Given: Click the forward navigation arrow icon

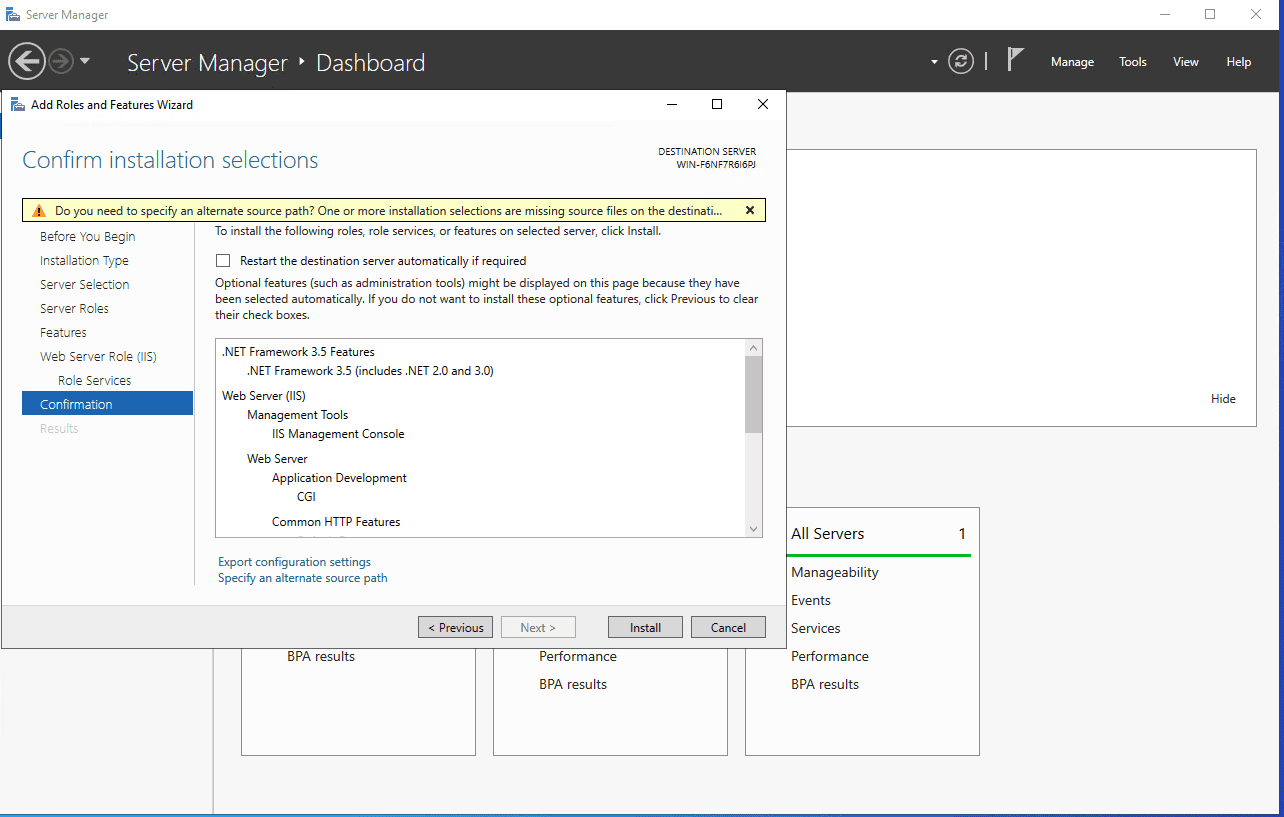Looking at the screenshot, I should (61, 62).
